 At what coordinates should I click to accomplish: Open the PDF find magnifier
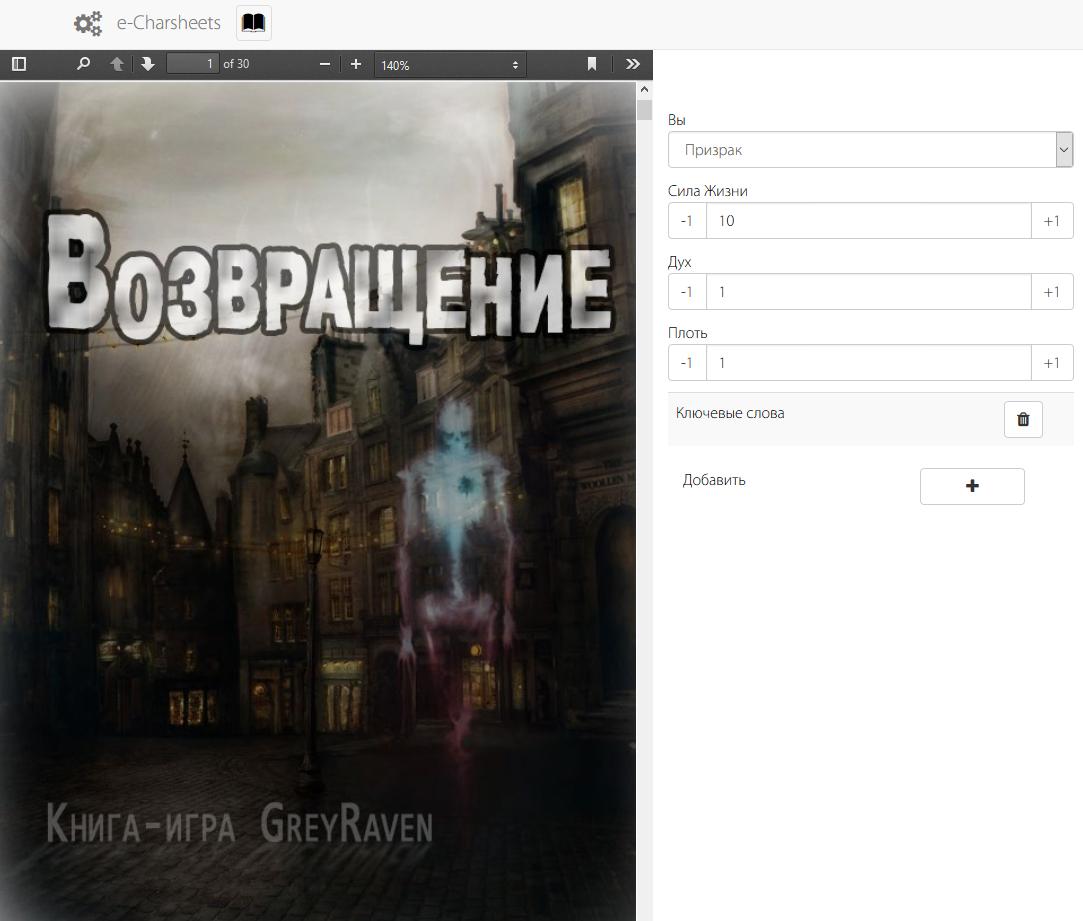tap(83, 64)
